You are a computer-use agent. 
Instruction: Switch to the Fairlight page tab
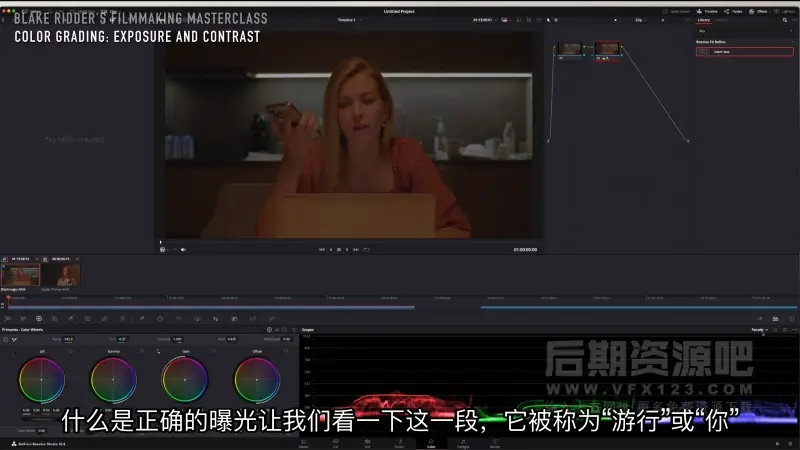pos(462,443)
